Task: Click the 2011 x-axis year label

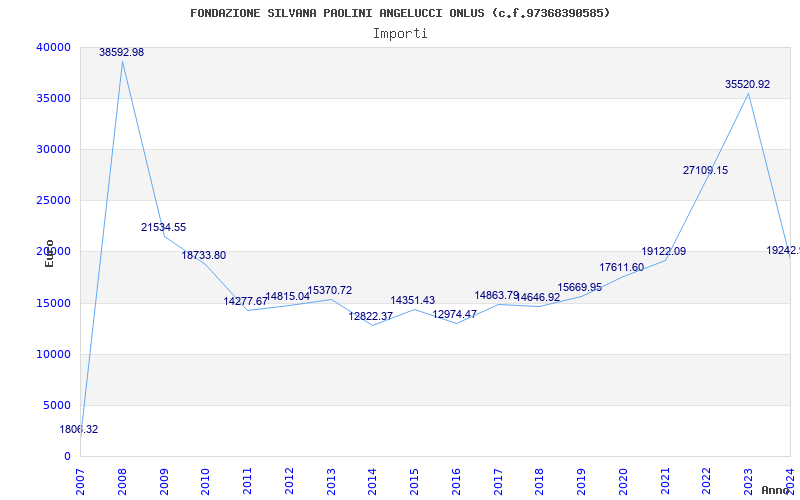Action: tap(247, 482)
